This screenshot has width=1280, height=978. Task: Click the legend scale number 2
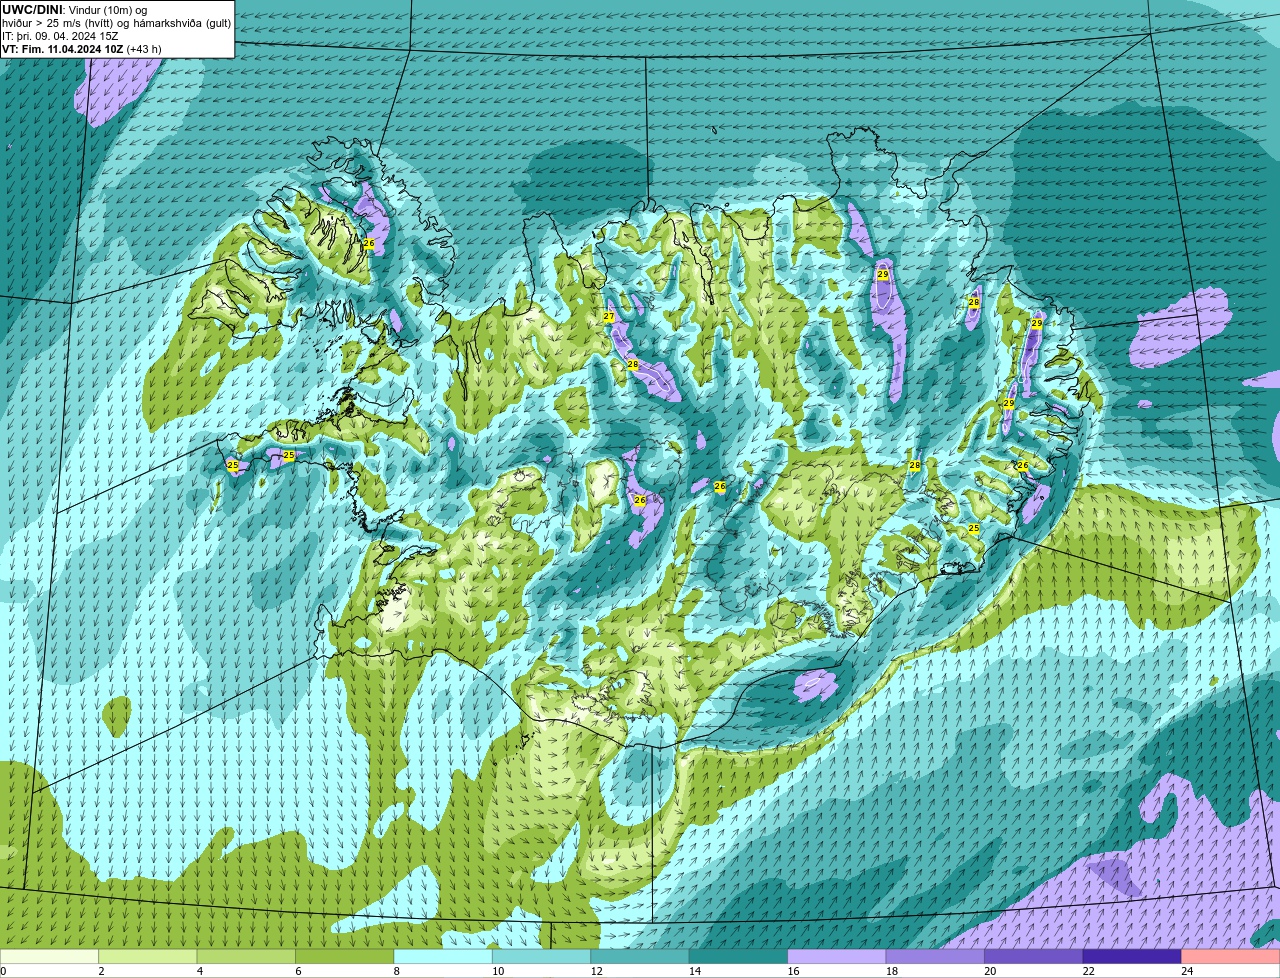point(101,971)
